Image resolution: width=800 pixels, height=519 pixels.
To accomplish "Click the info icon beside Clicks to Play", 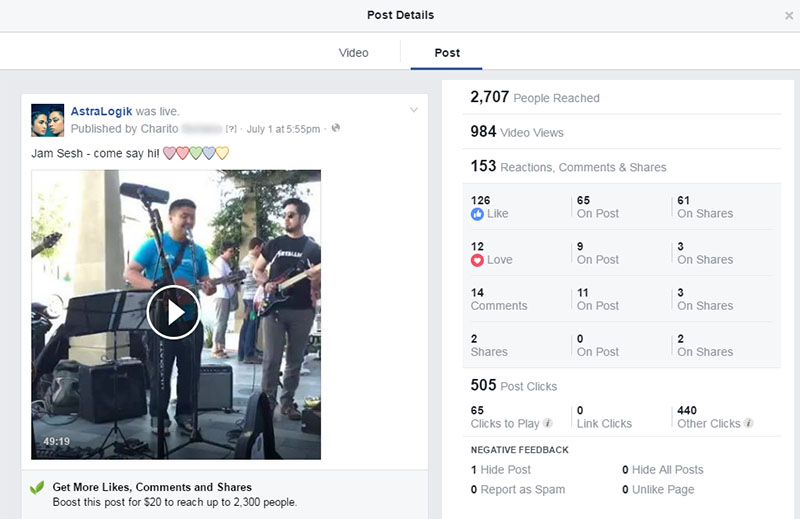I will pyautogui.click(x=548, y=423).
